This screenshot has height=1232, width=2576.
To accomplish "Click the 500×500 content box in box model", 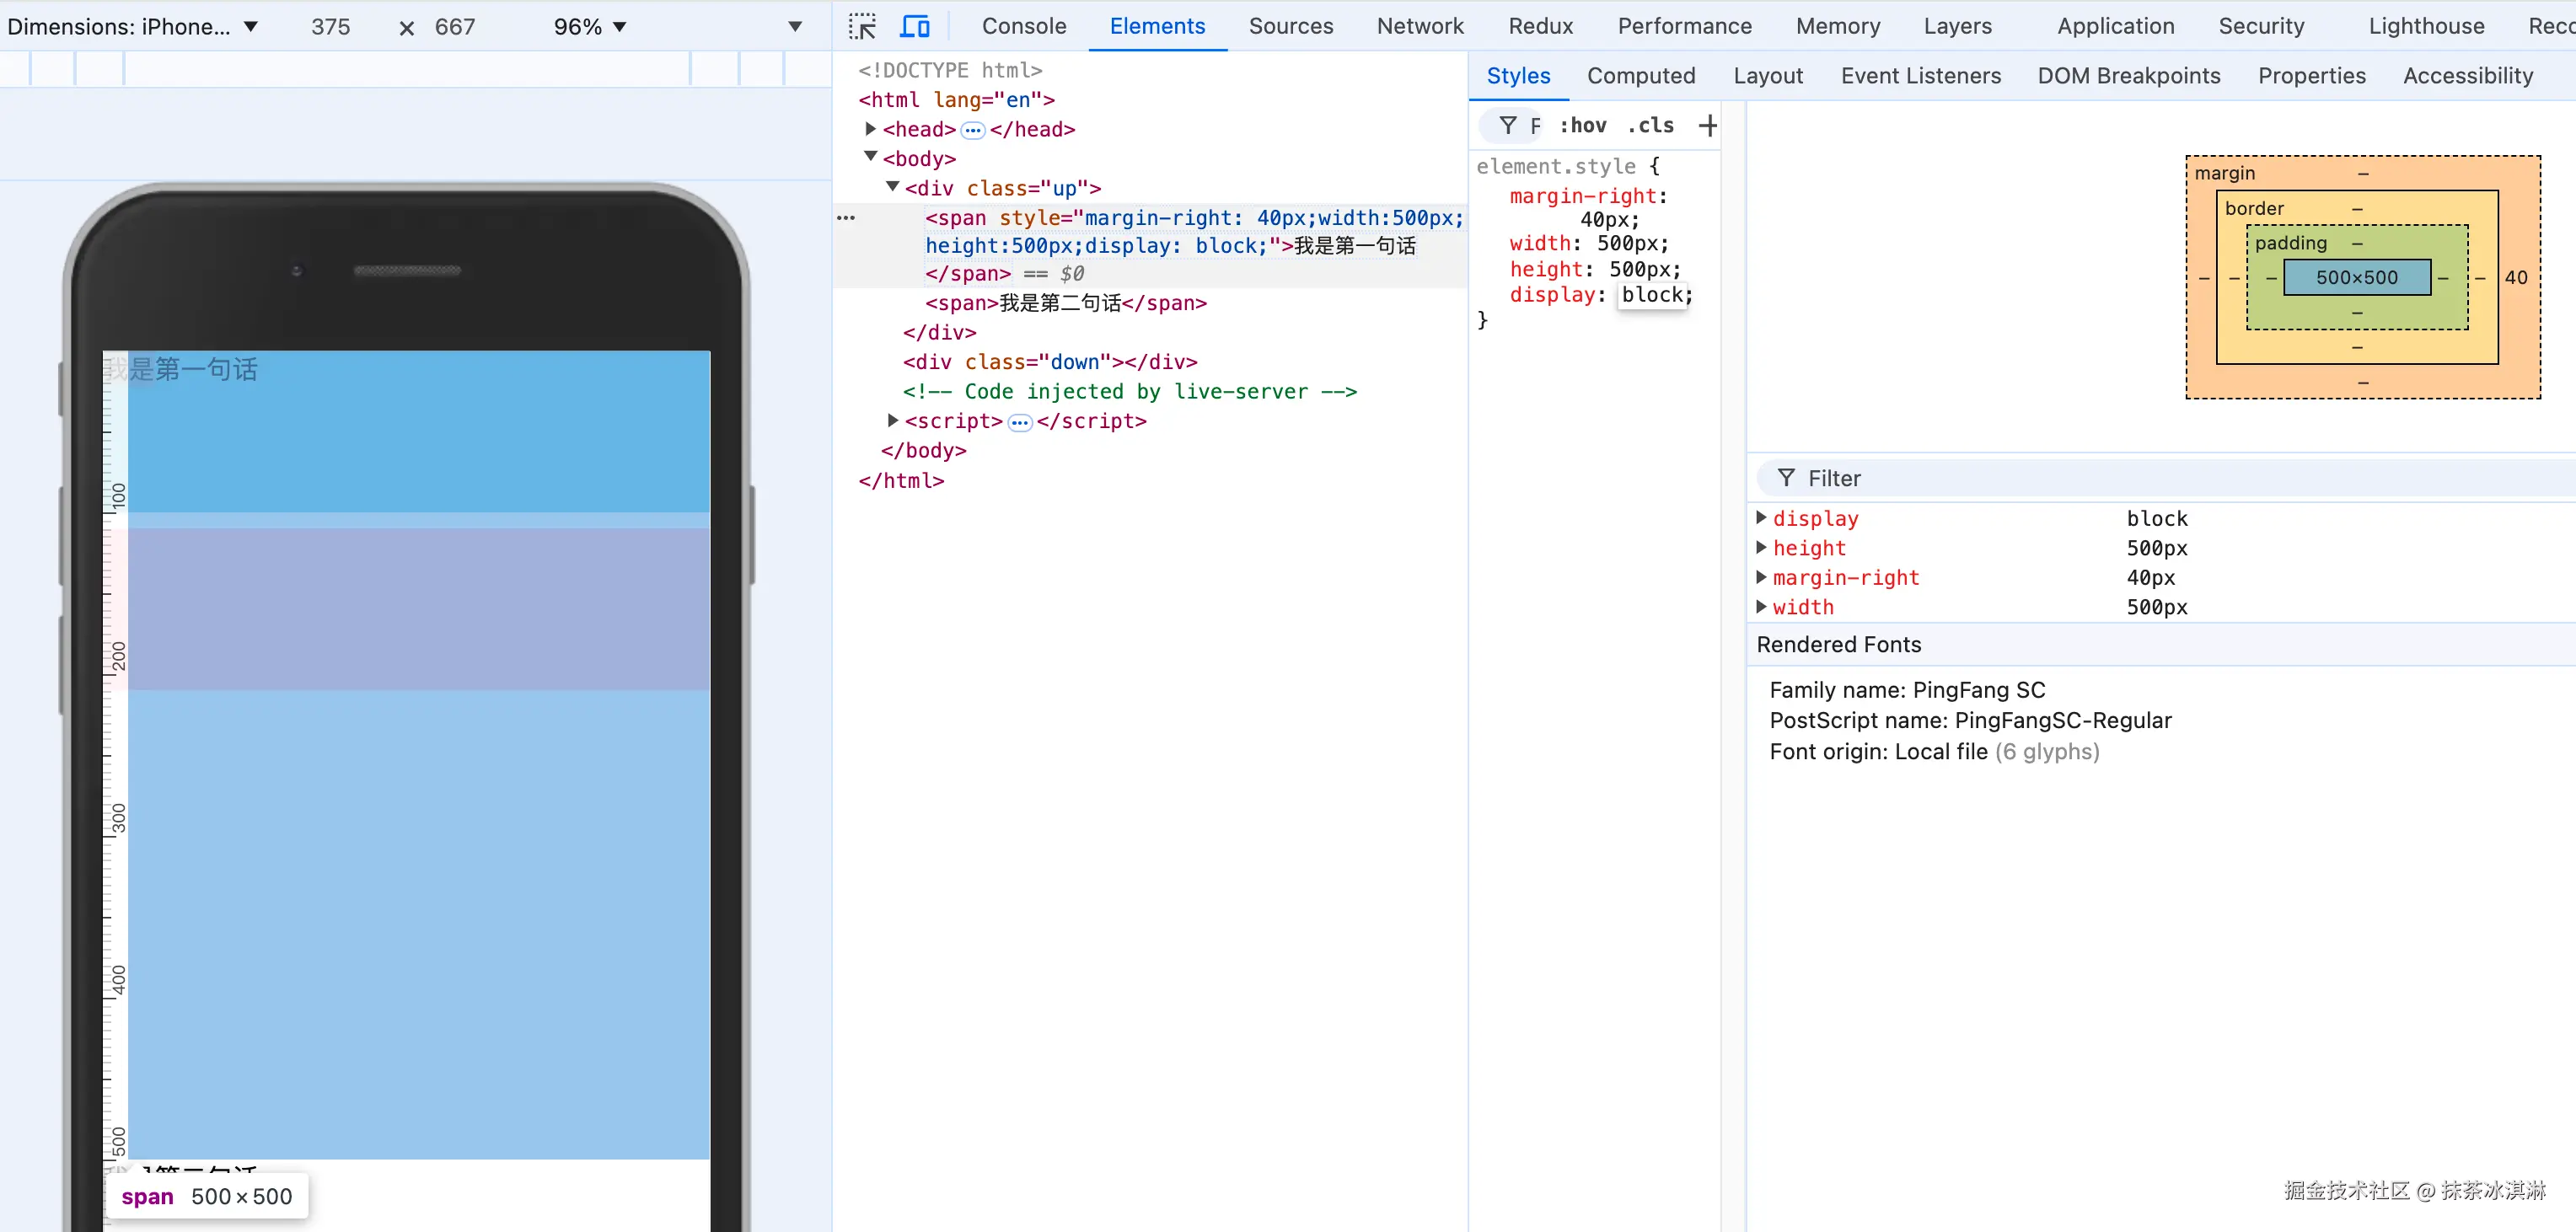I will 2356,277.
